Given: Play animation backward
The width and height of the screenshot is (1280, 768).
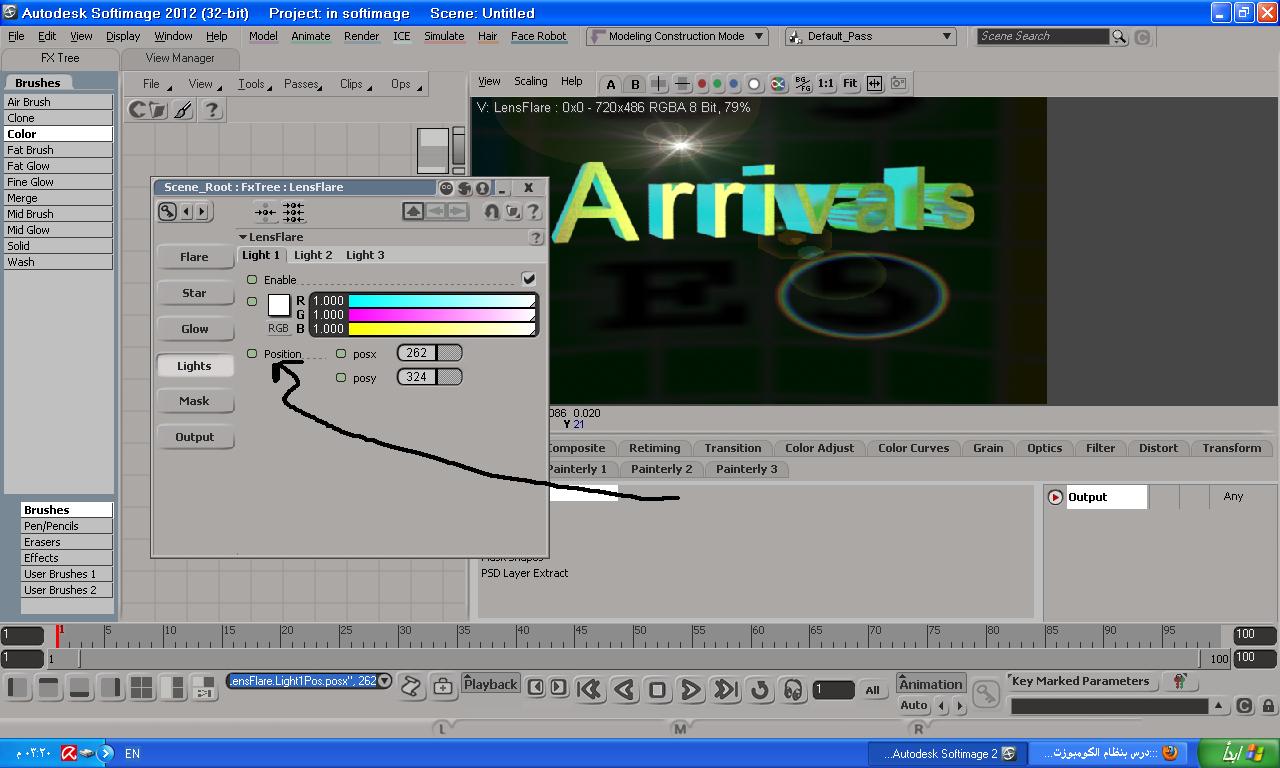Looking at the screenshot, I should coord(624,689).
